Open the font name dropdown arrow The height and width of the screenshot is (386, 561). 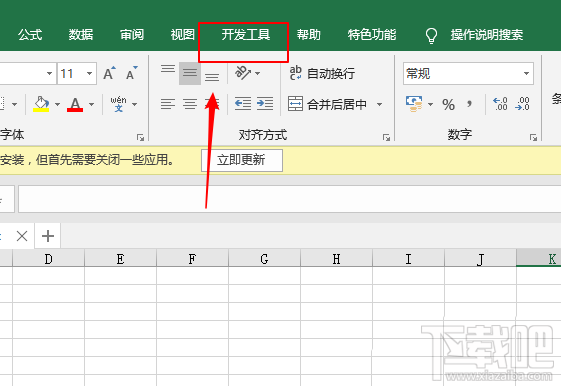point(49,74)
